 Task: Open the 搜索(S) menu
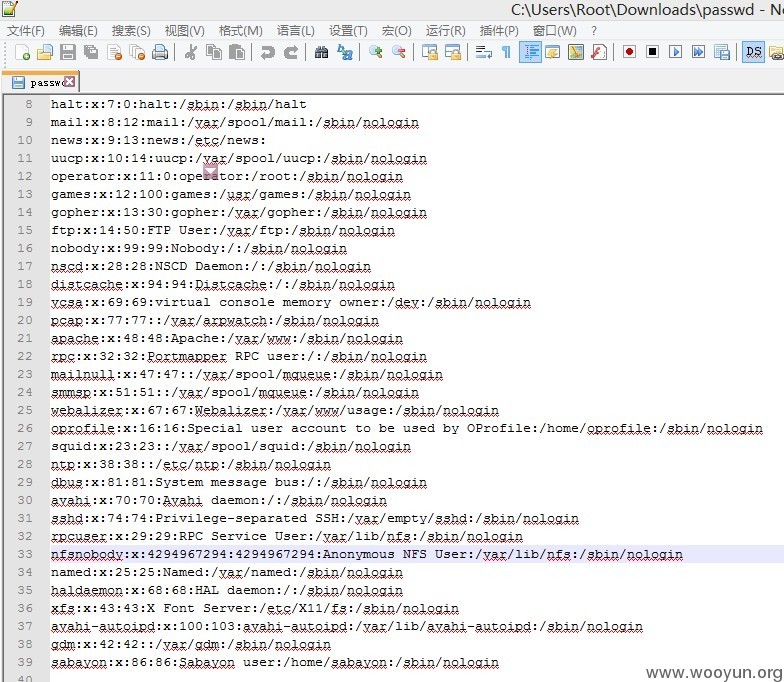(x=131, y=31)
